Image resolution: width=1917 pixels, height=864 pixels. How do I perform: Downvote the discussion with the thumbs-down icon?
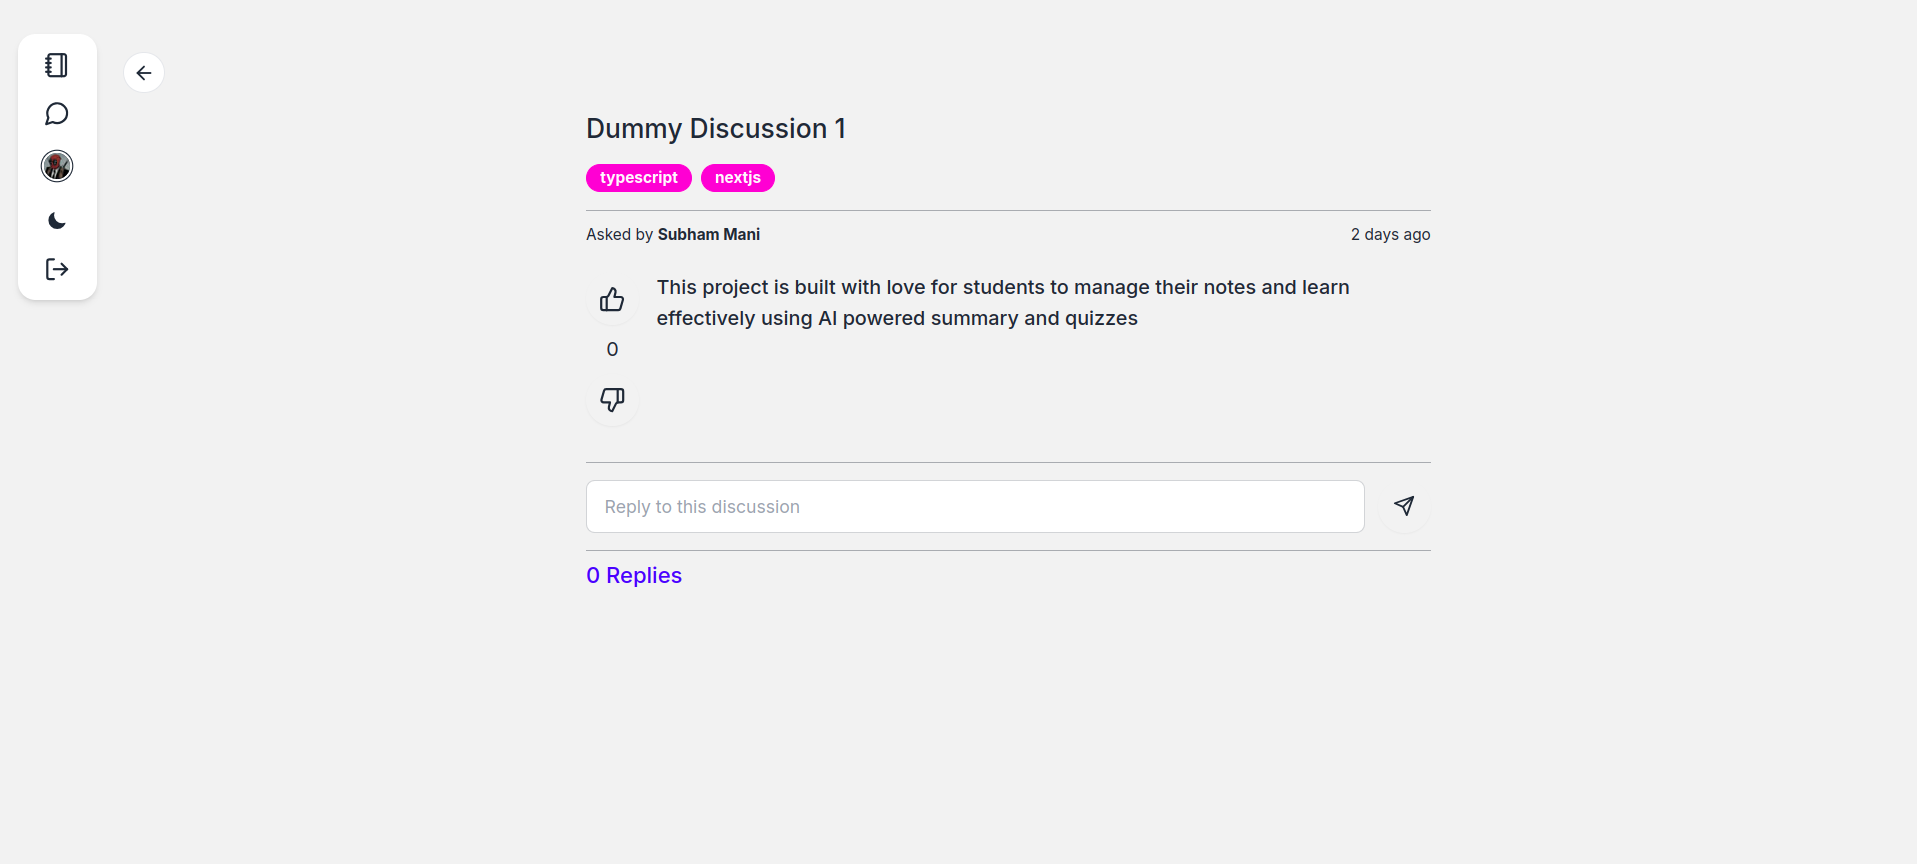611,399
